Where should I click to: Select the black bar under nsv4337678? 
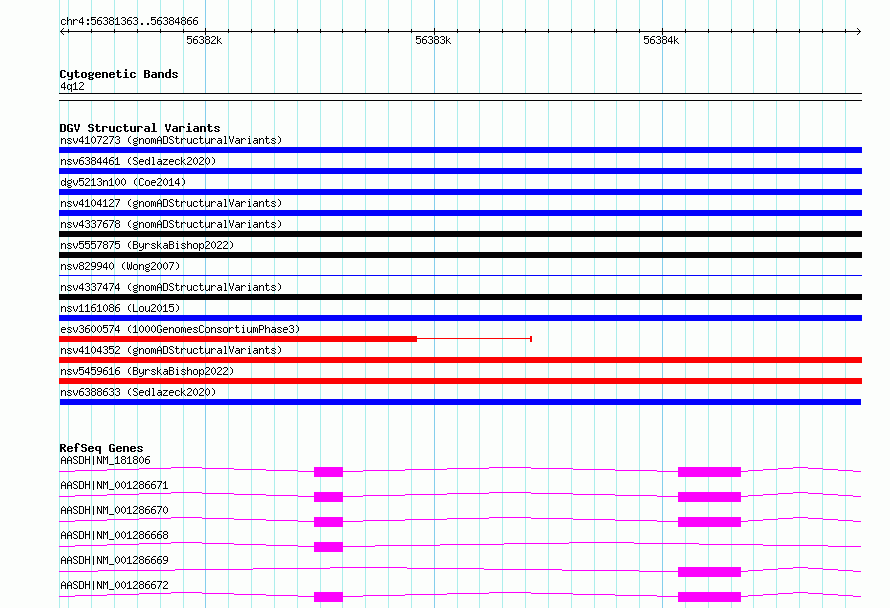460,234
